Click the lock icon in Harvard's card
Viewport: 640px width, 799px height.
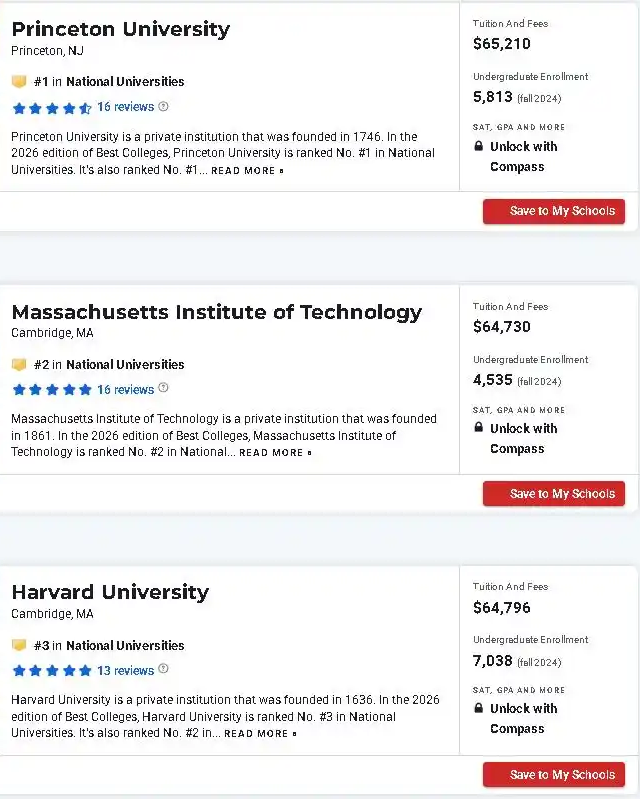point(479,709)
